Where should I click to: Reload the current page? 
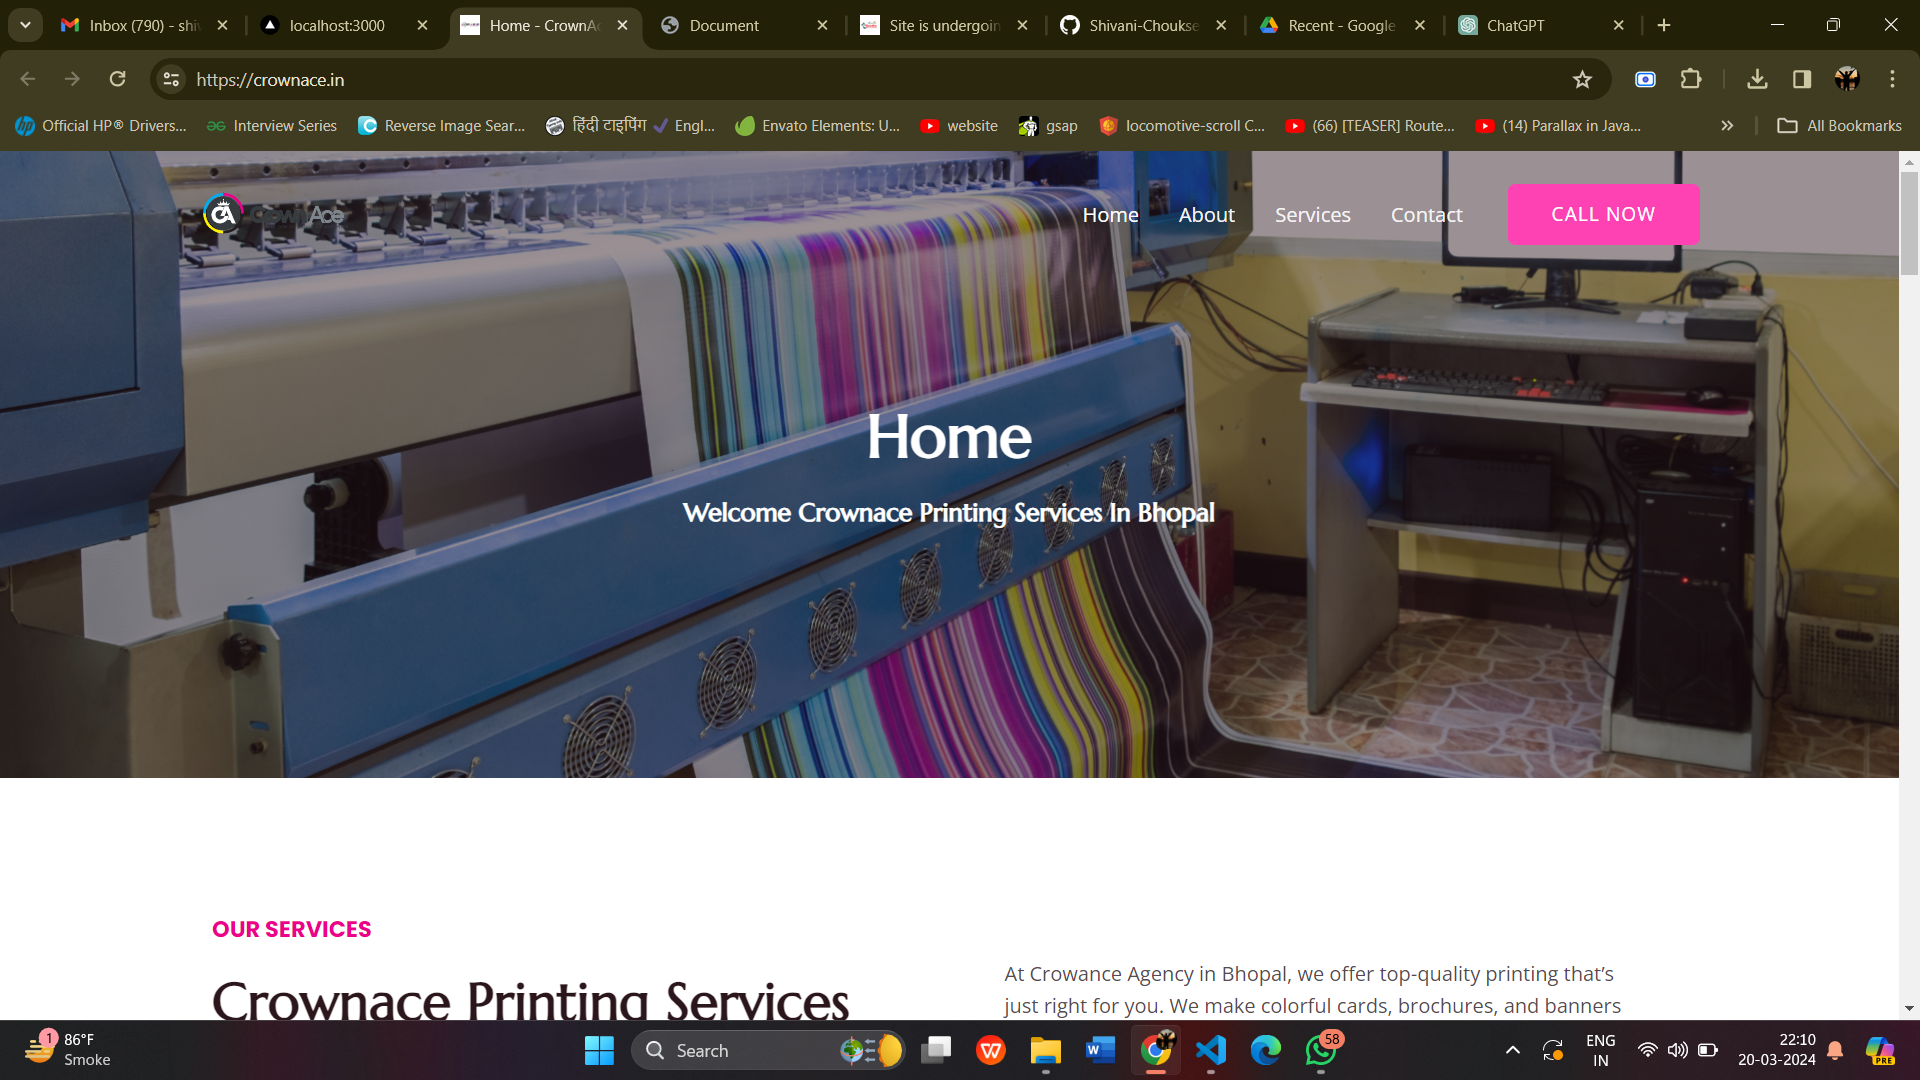click(118, 79)
